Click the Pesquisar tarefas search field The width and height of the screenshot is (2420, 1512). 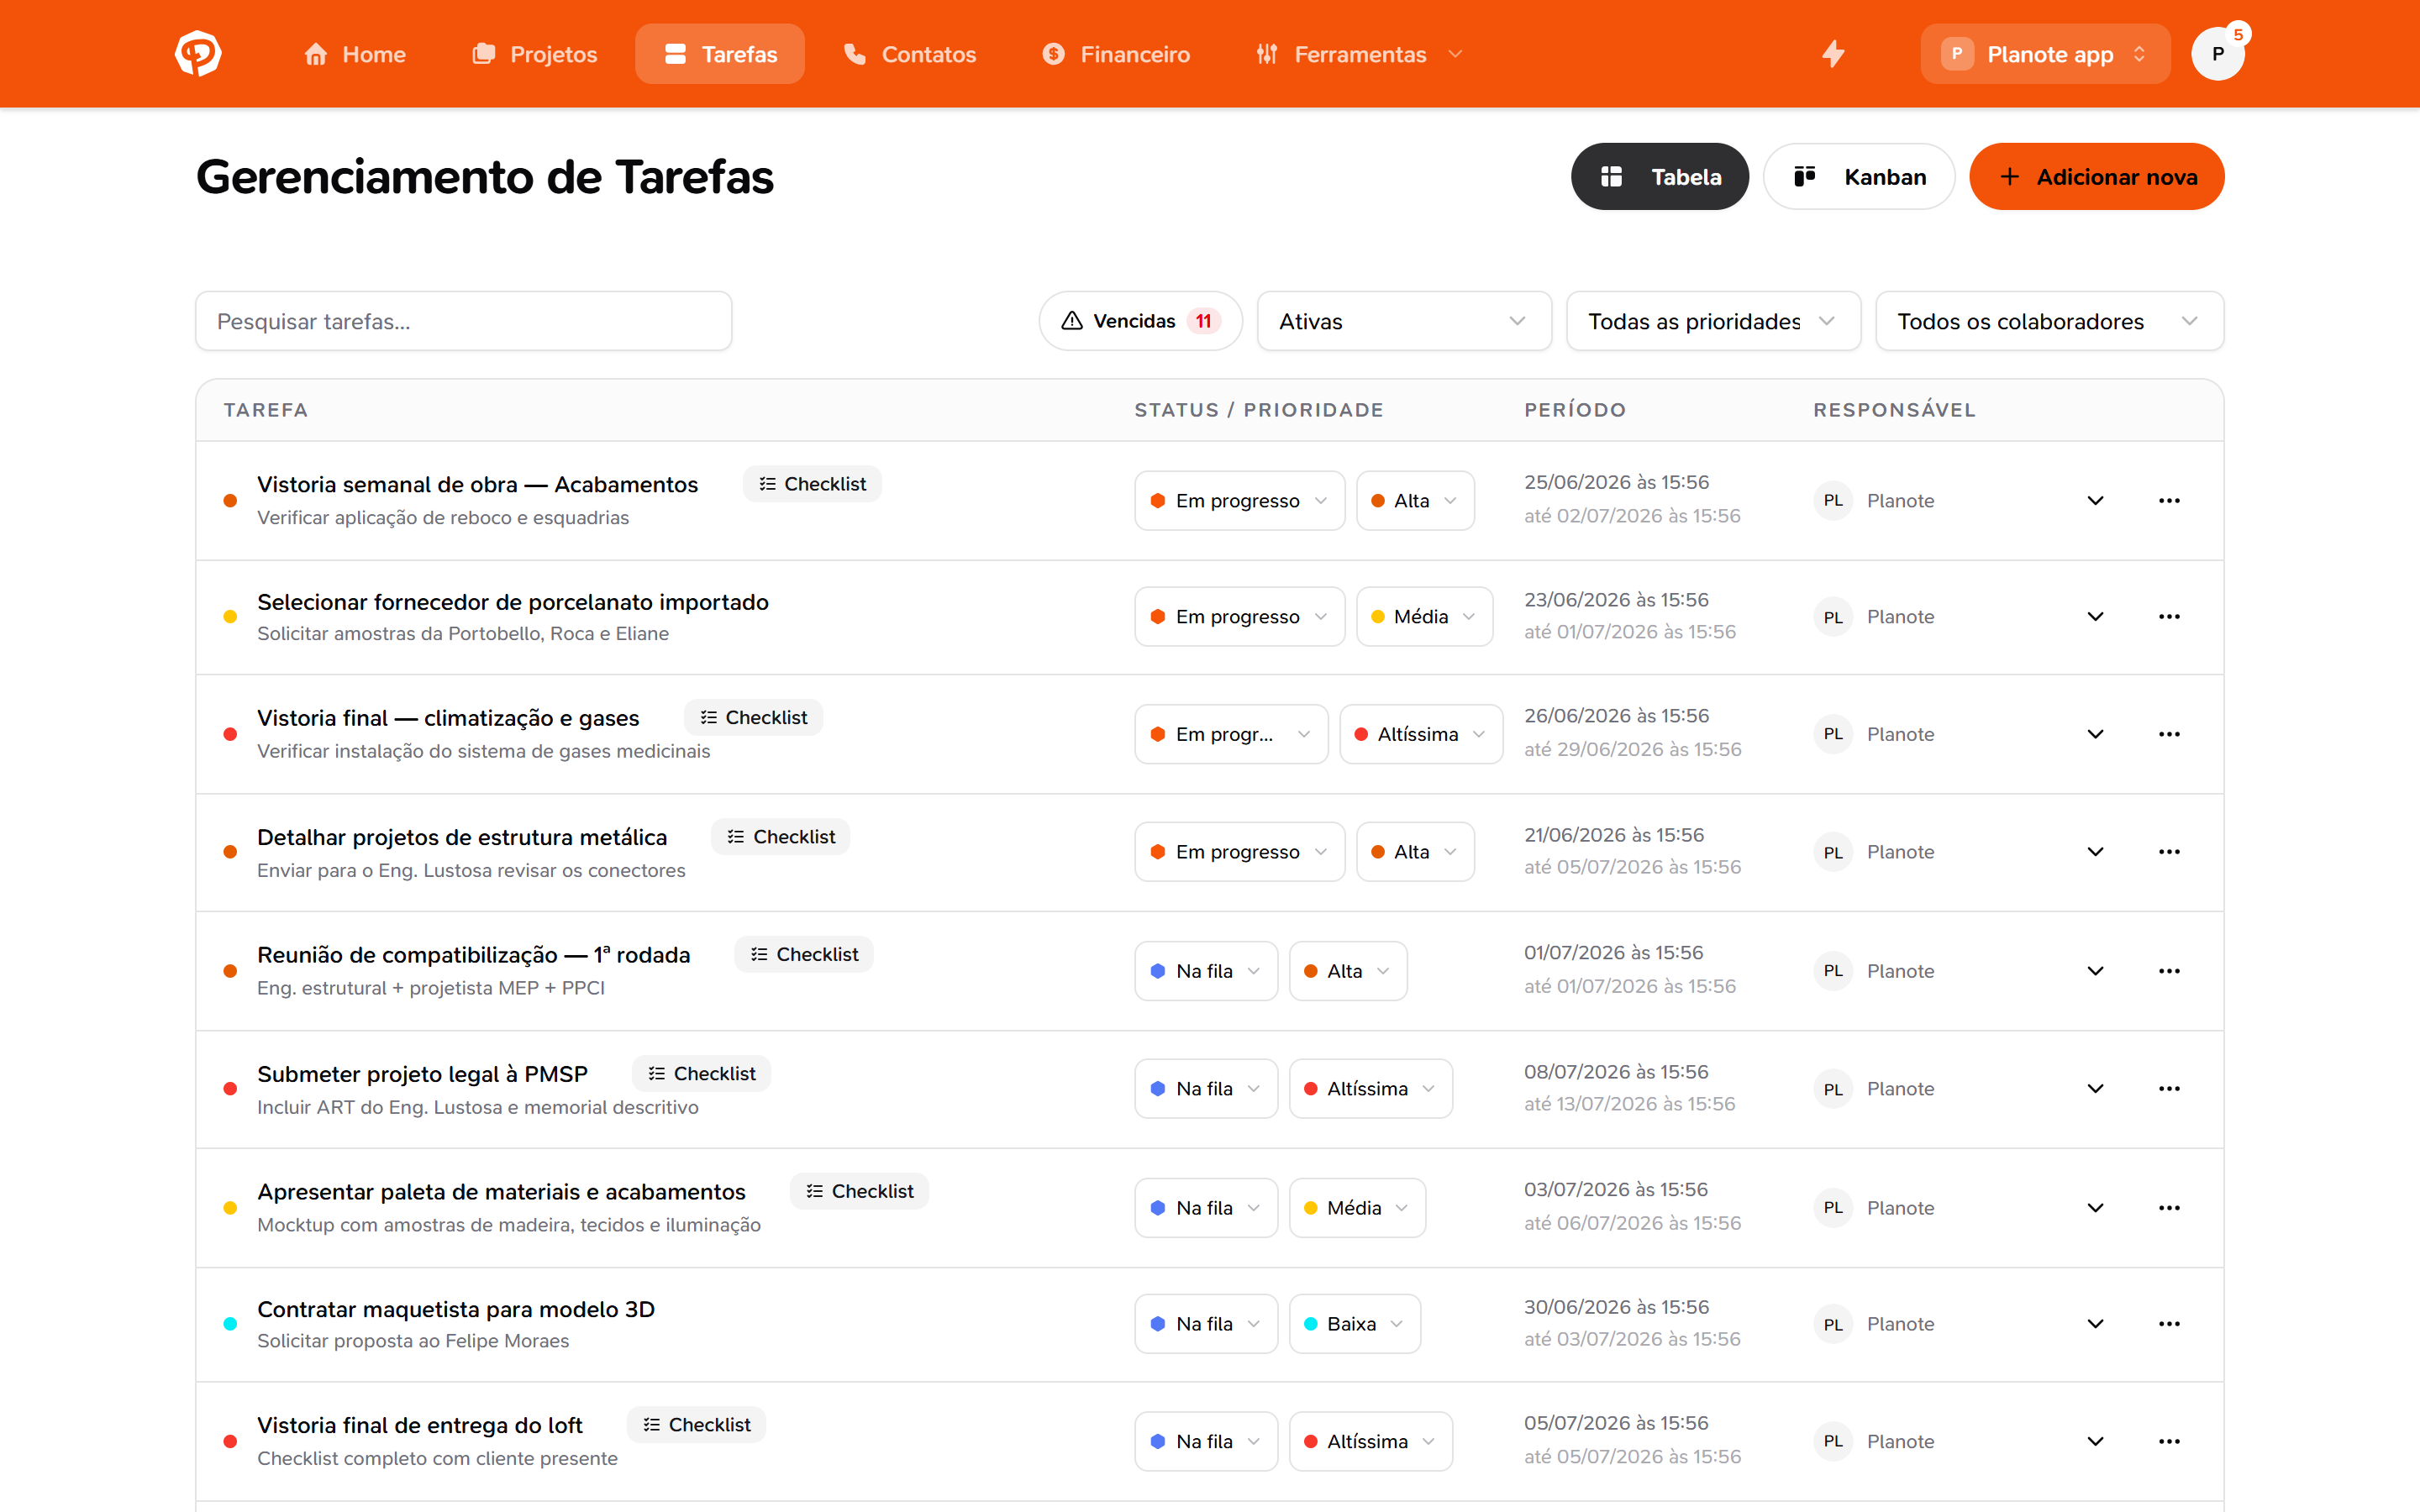(x=464, y=321)
